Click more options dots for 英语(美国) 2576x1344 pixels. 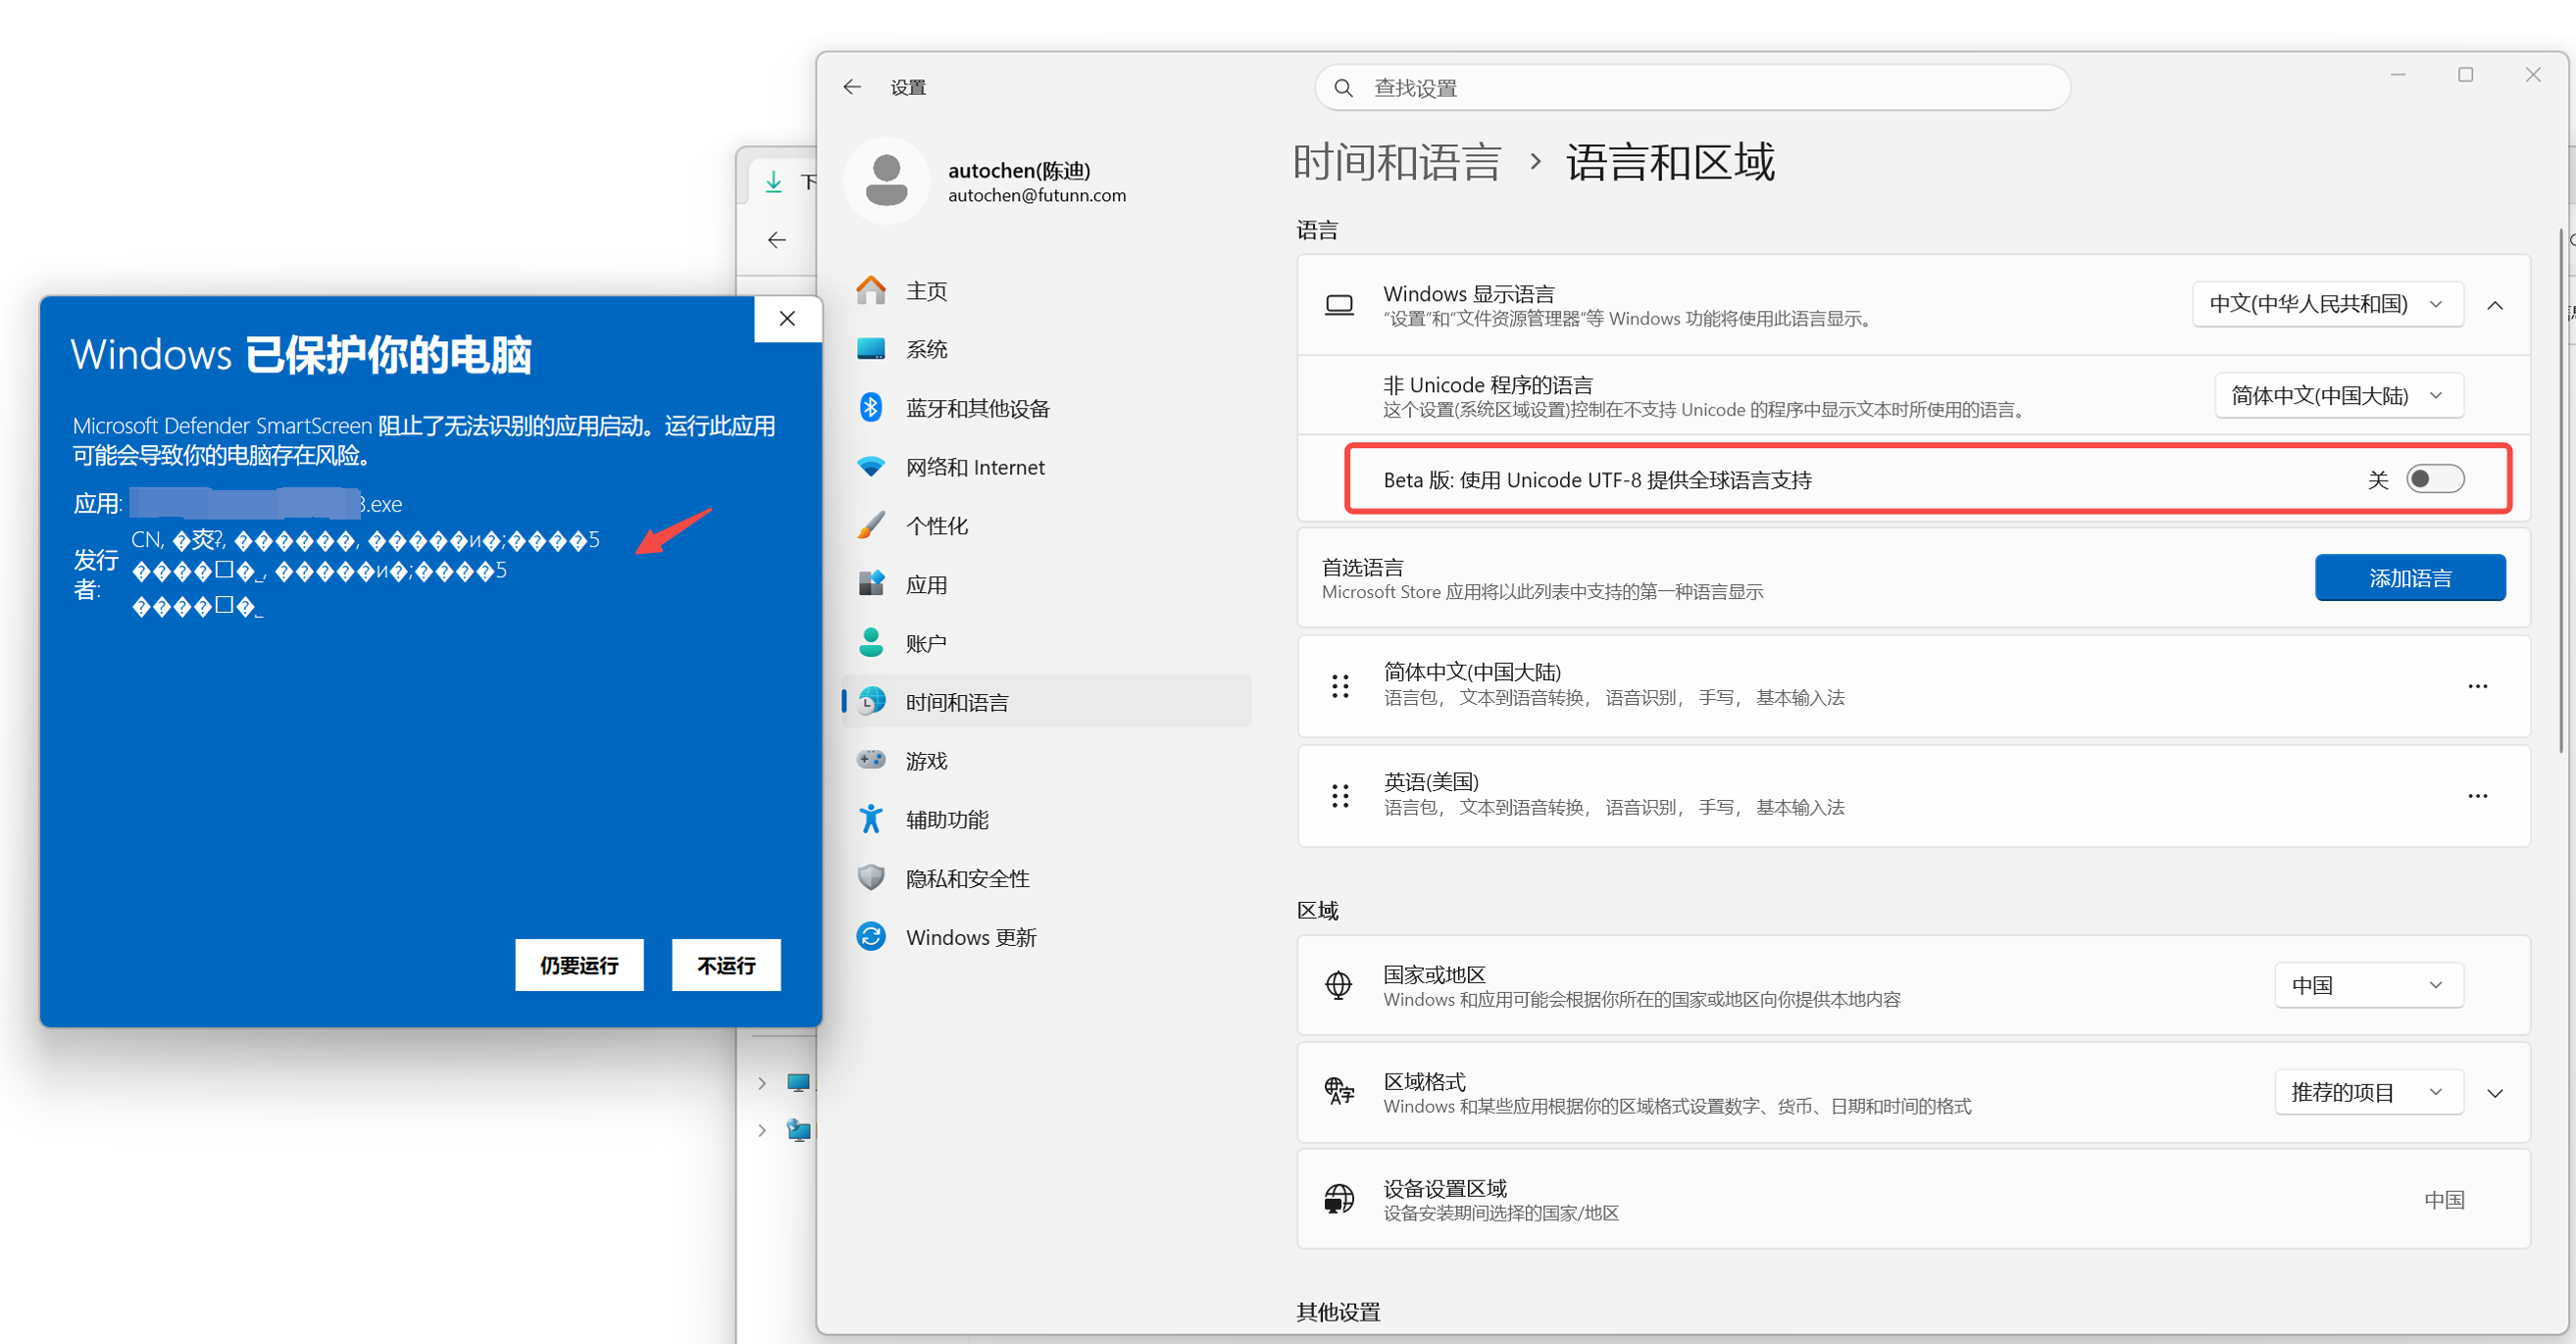(x=2476, y=796)
